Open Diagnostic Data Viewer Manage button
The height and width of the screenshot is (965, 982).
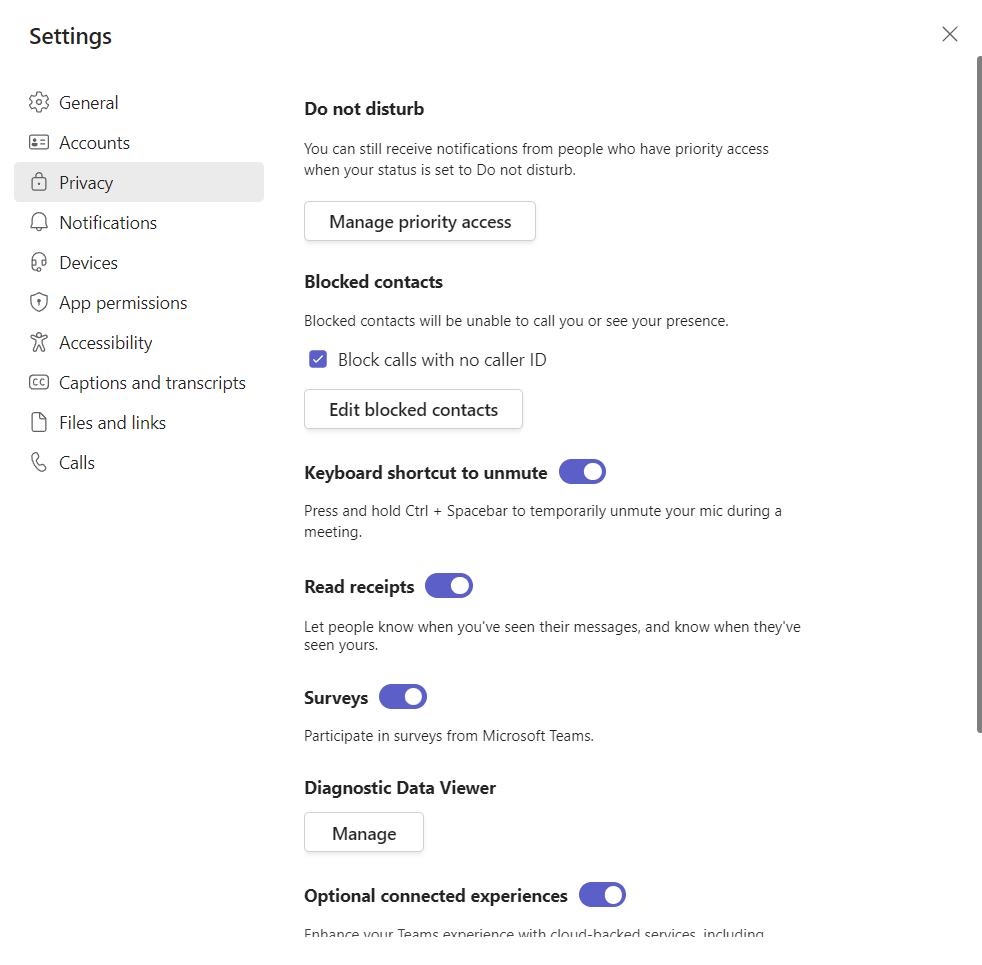364,833
